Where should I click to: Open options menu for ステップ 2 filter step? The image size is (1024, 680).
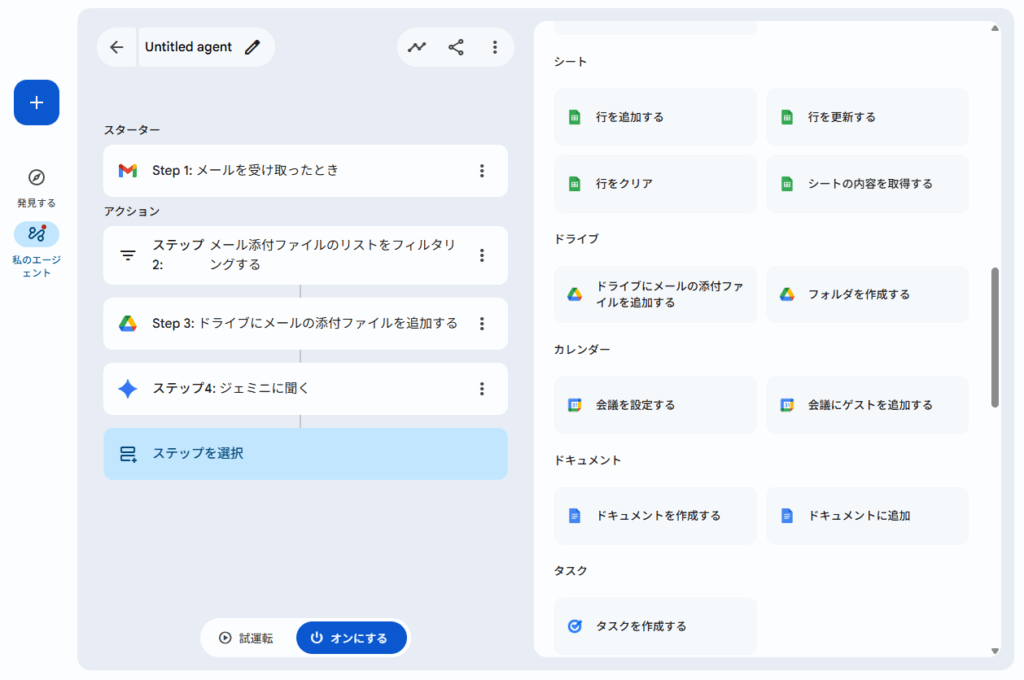[481, 255]
